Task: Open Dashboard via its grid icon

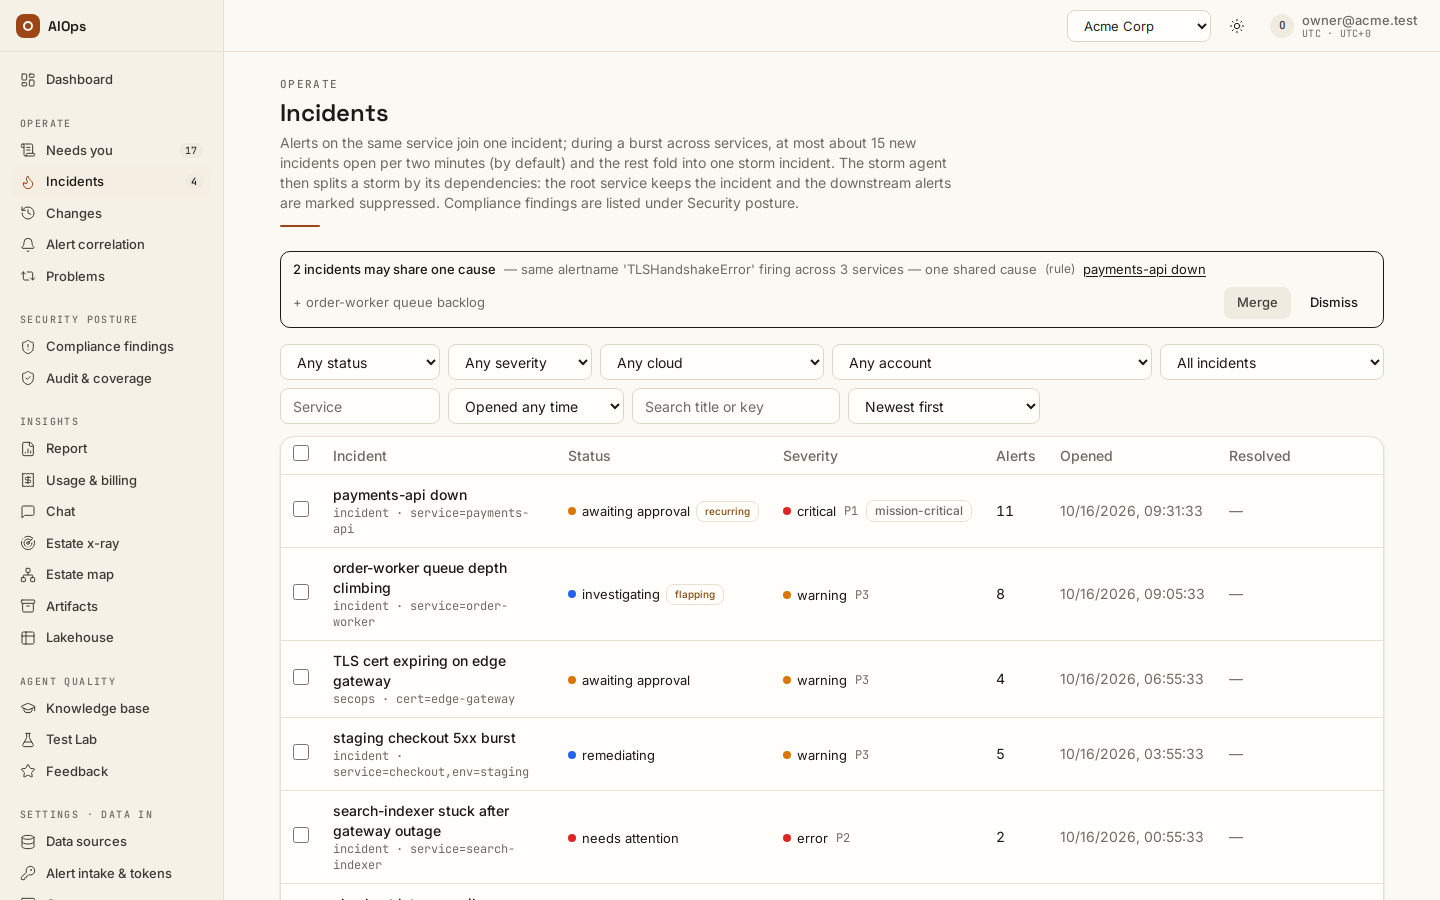Action: 28,80
